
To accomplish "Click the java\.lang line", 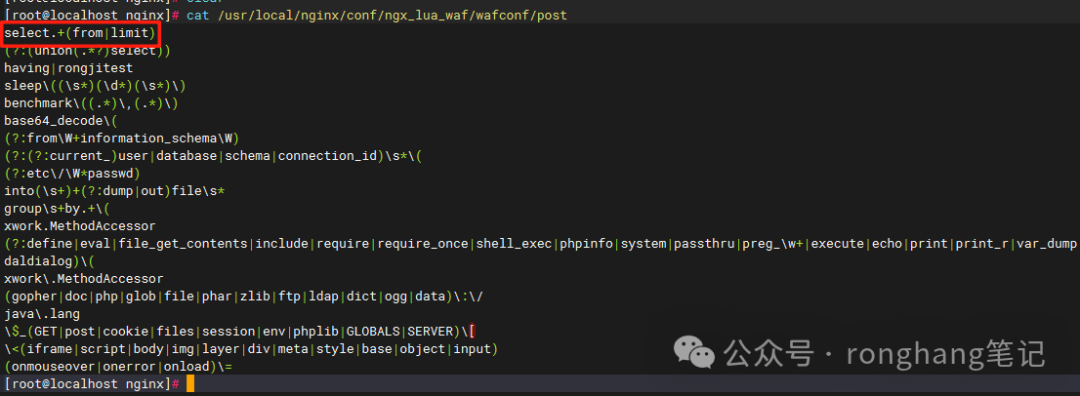I will (x=42, y=314).
